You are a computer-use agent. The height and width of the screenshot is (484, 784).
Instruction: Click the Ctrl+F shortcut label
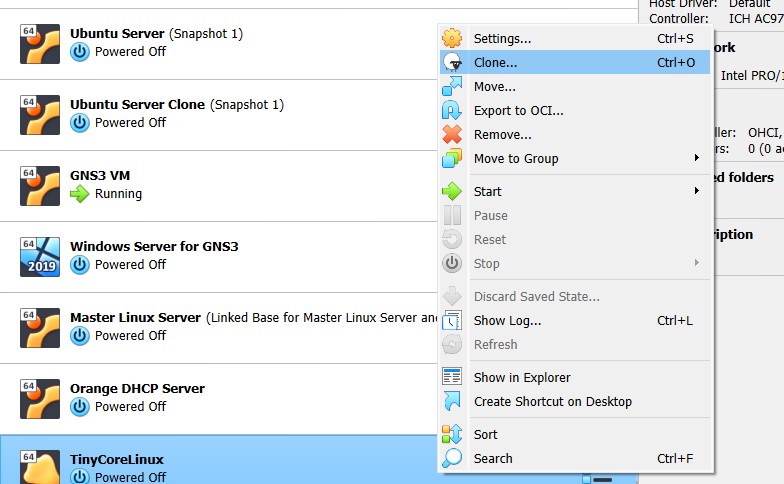(x=674, y=458)
